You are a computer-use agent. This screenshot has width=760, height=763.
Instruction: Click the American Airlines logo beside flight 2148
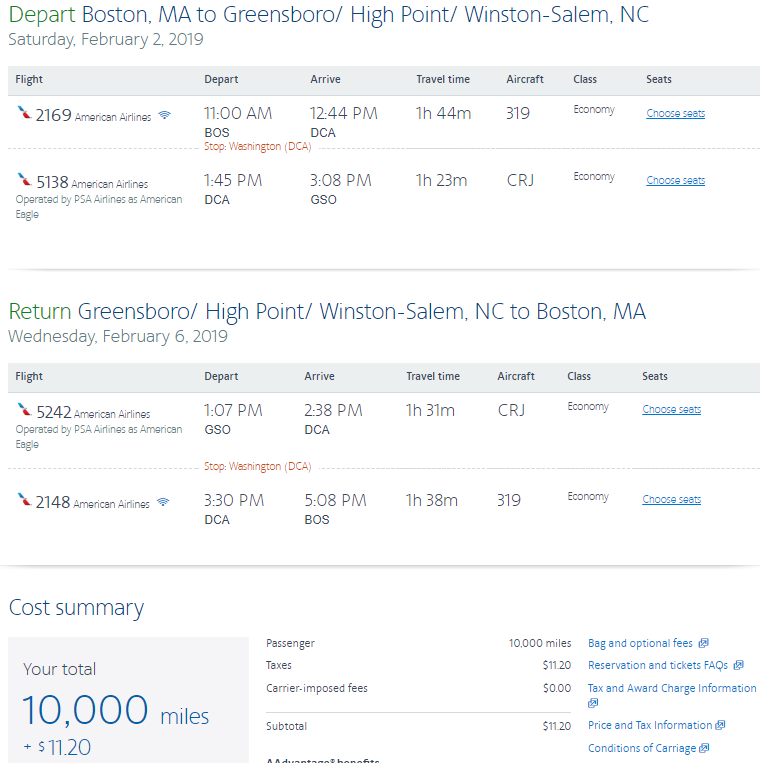[24, 500]
